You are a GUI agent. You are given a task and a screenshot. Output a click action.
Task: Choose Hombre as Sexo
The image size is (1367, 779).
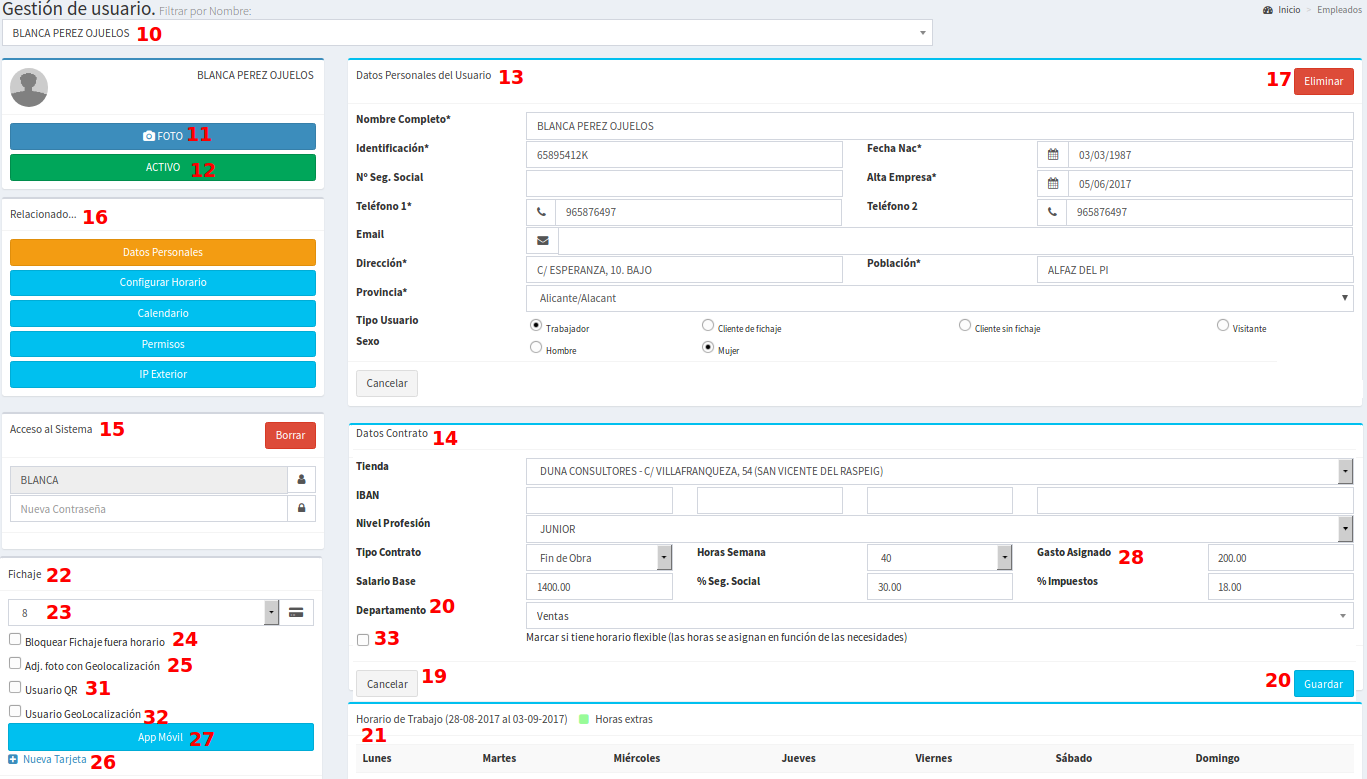pyautogui.click(x=536, y=347)
